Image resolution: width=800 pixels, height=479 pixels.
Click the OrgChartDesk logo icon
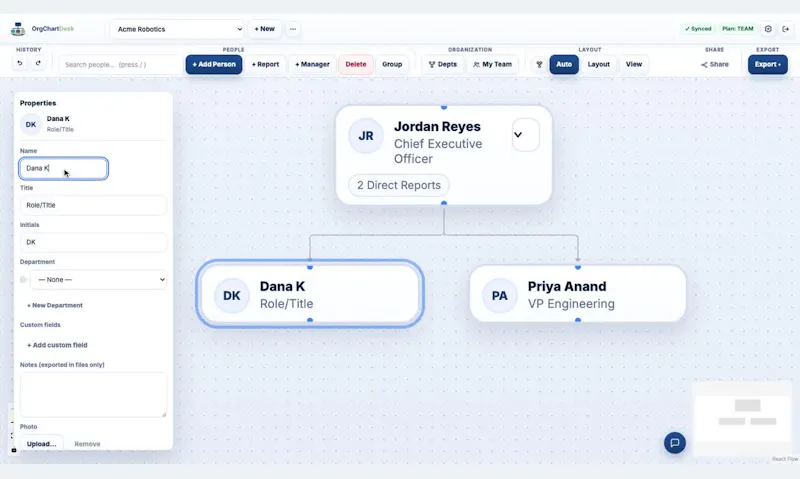(x=18, y=29)
